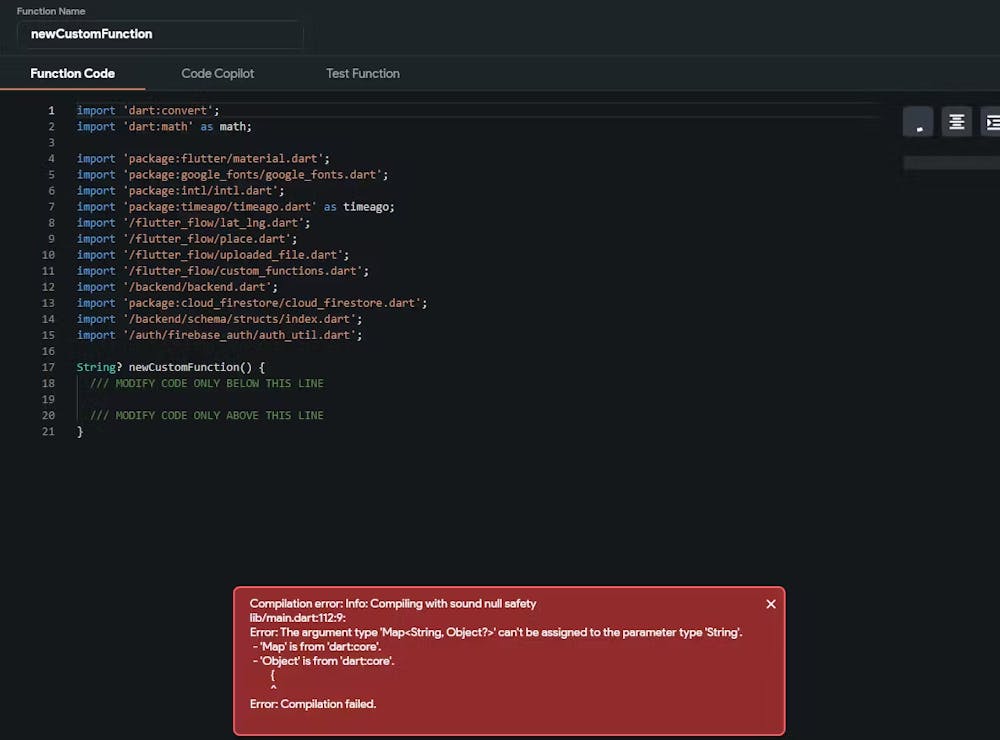The width and height of the screenshot is (1000, 740).
Task: Click the format code (centered lines) icon
Action: (x=956, y=122)
